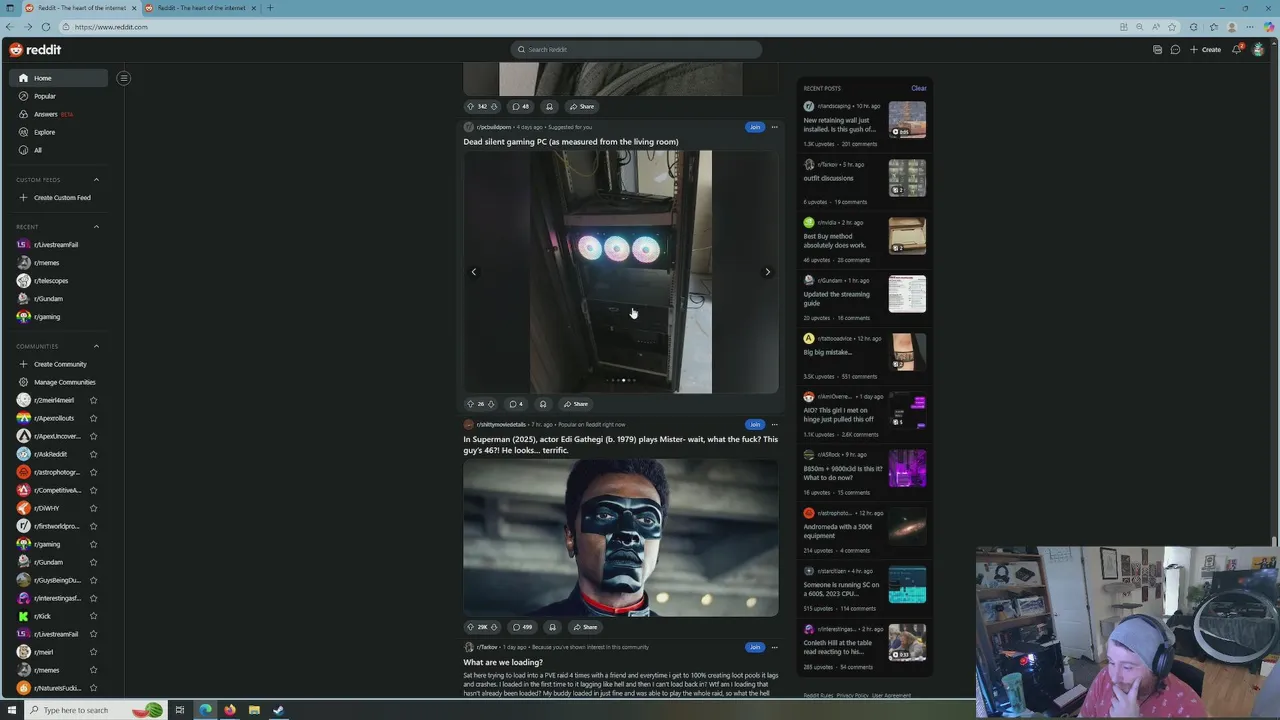Give award to the Superman post
The image size is (1280, 720).
pyautogui.click(x=552, y=627)
